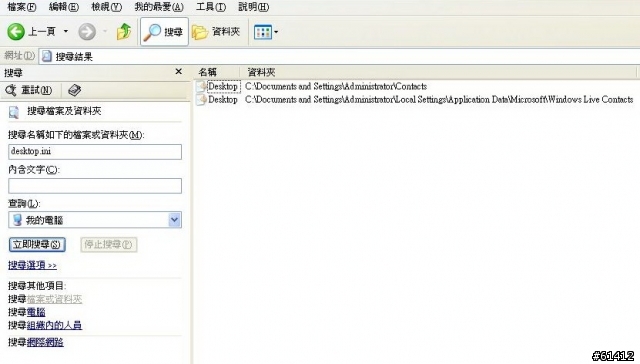Click the 檔案或資料夾 search link
Screen dimensions: 640x364
pyautogui.click(x=54, y=299)
